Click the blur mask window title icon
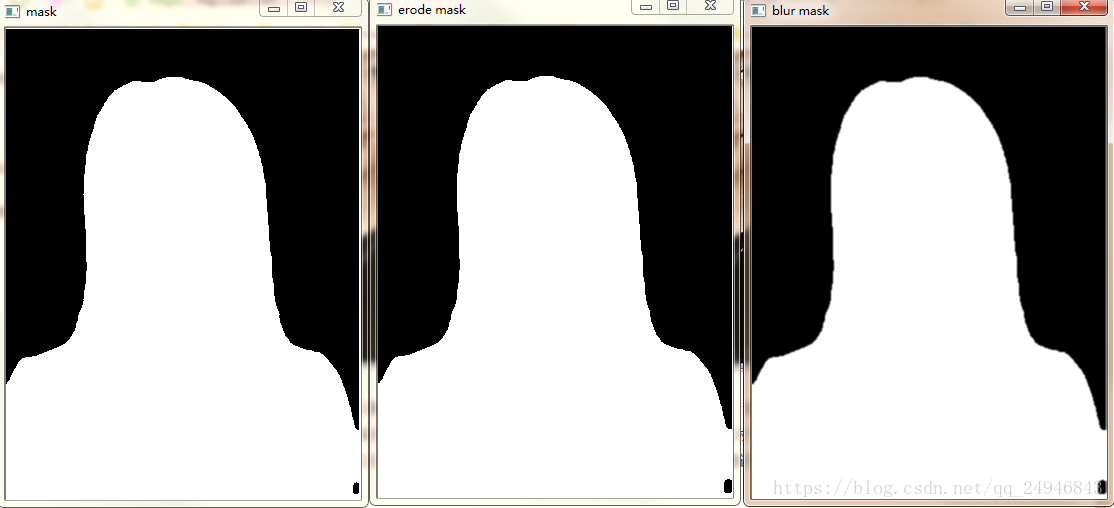 [x=759, y=11]
